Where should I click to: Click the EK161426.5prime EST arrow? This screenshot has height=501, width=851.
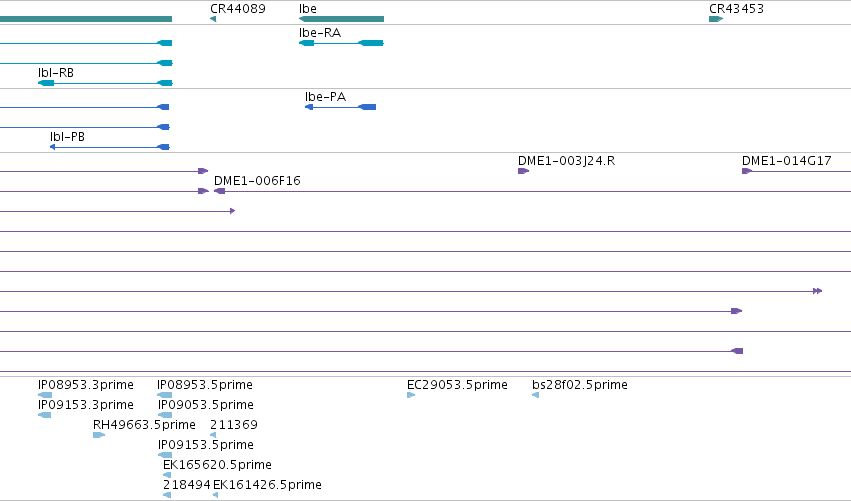click(x=215, y=495)
